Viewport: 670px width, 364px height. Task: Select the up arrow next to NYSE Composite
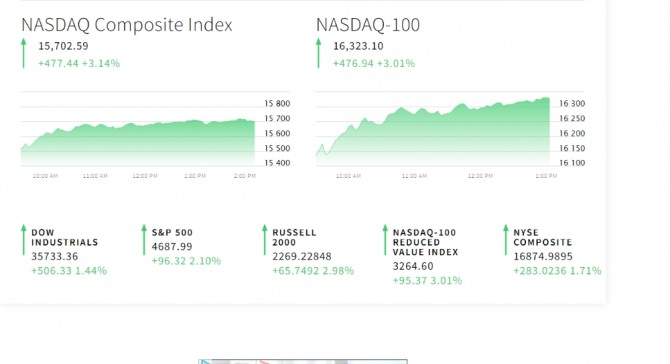coord(505,240)
